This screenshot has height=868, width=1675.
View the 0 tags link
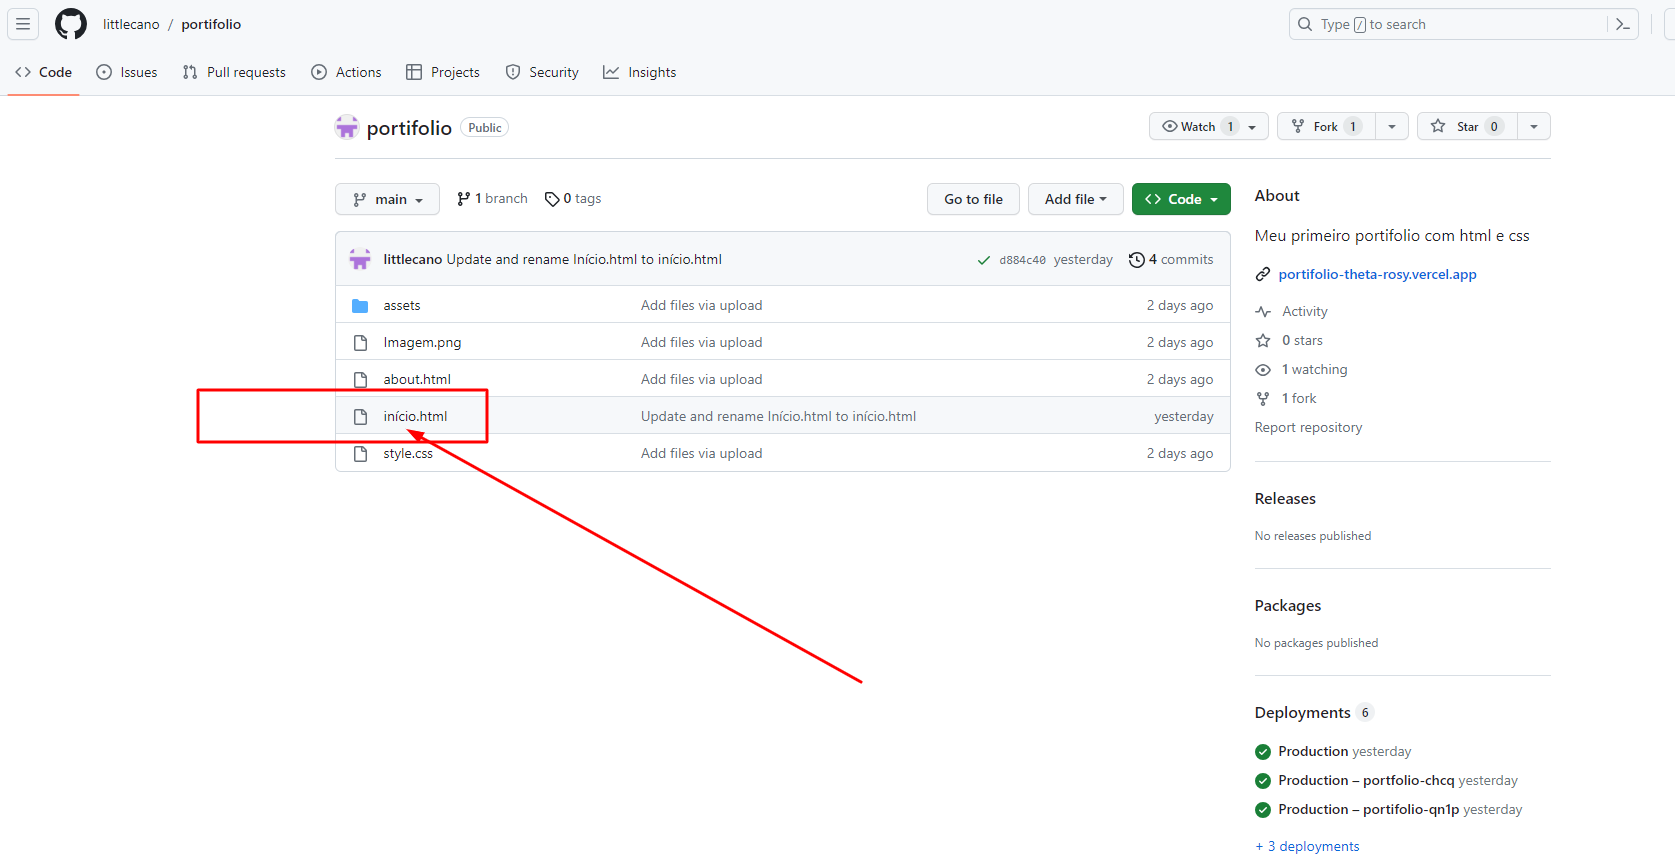[x=573, y=198]
